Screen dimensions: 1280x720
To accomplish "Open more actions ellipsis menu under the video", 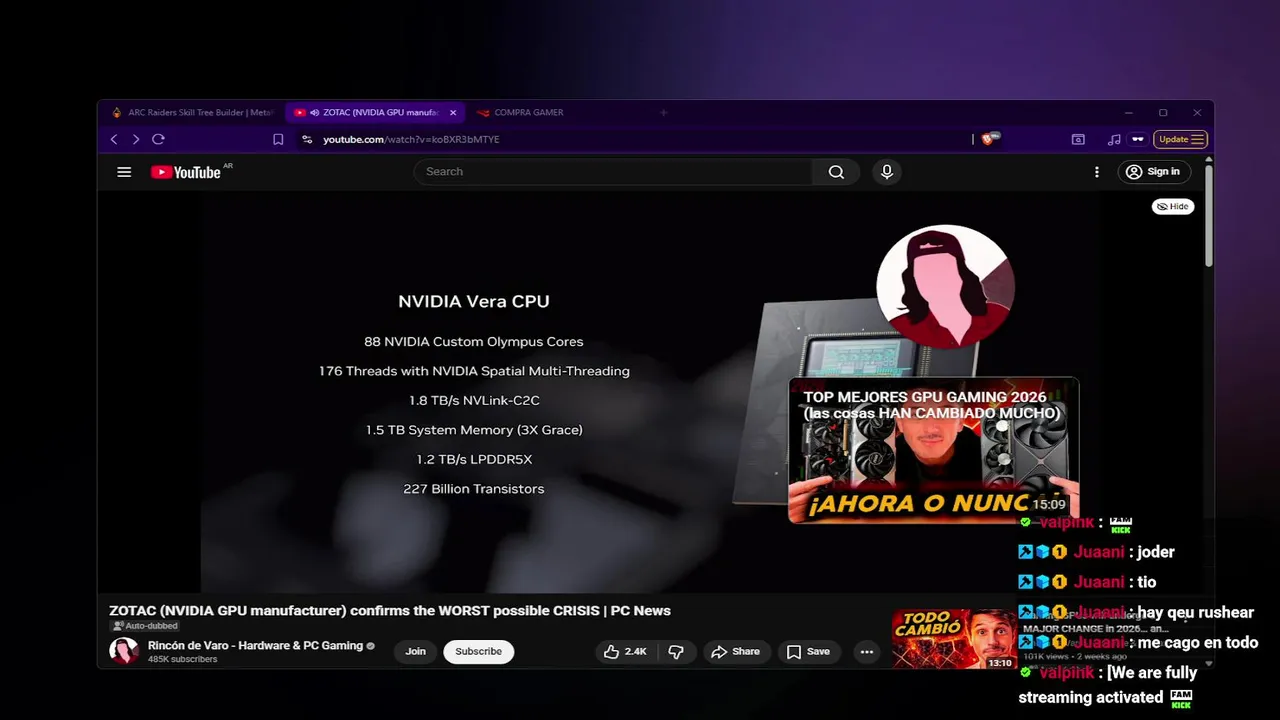I will click(867, 652).
